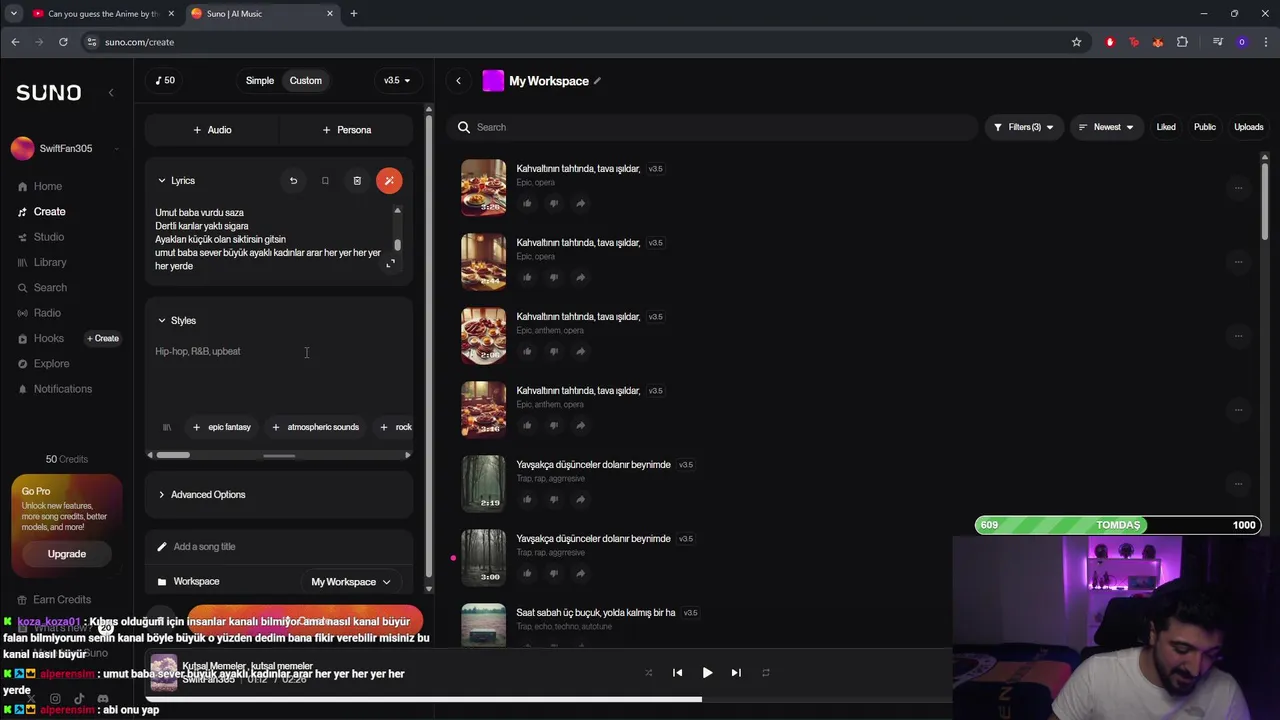The width and height of the screenshot is (1280, 720).
Task: Click the square icon in Lyrics header
Action: pos(325,181)
